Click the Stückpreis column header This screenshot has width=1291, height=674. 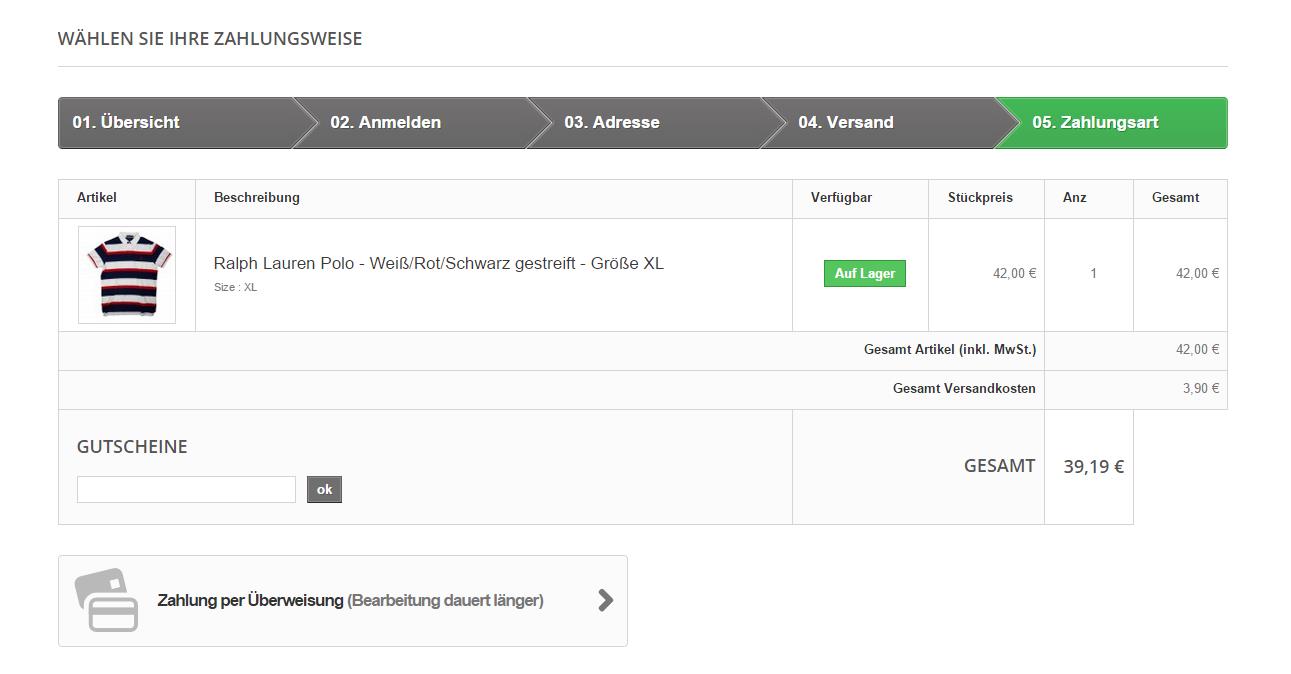coord(980,197)
